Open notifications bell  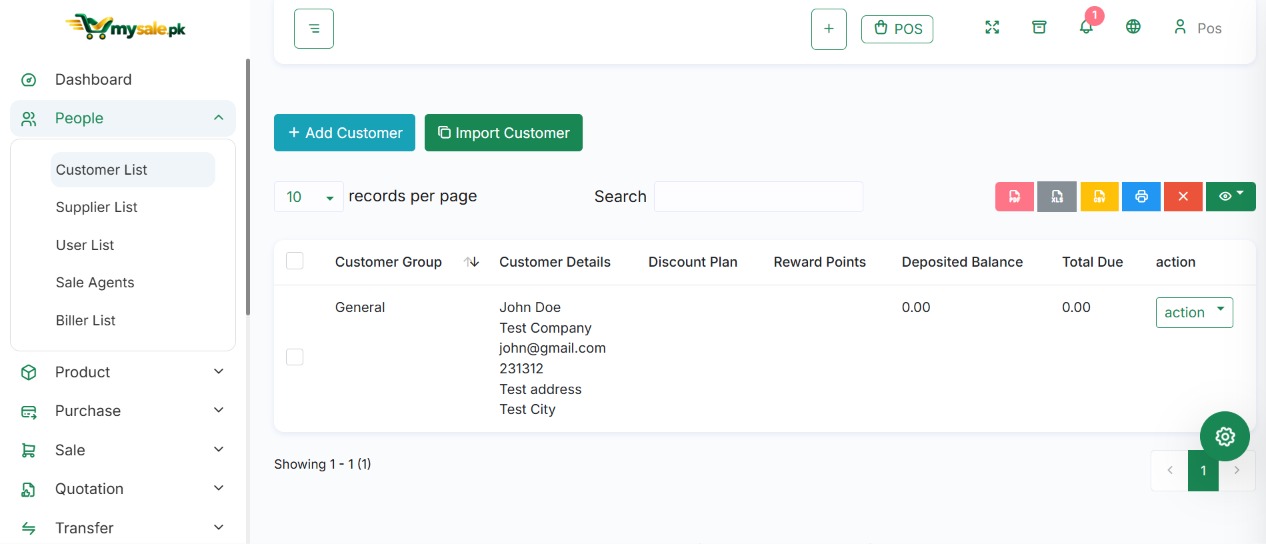point(1086,27)
